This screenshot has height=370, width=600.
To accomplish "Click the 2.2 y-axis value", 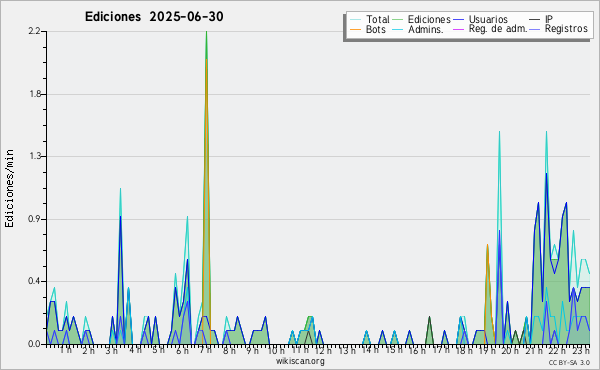I will point(34,31).
